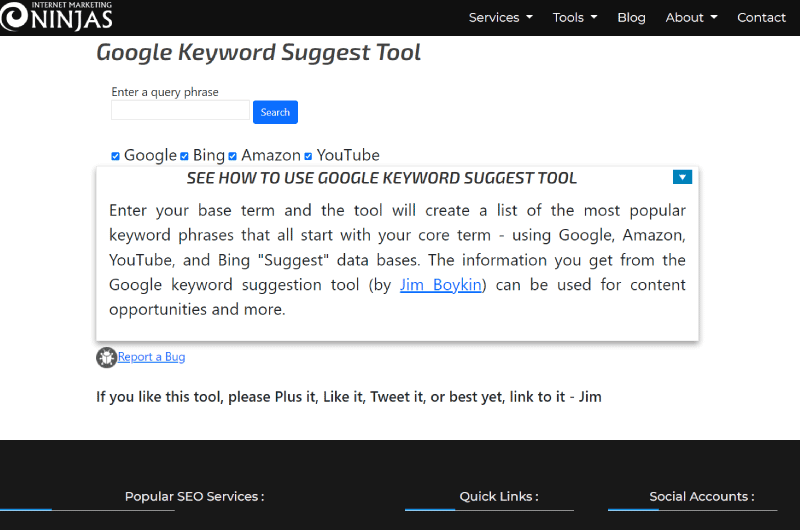Click the Internet Marketing Ninjas logo
800x530 pixels.
pyautogui.click(x=56, y=16)
